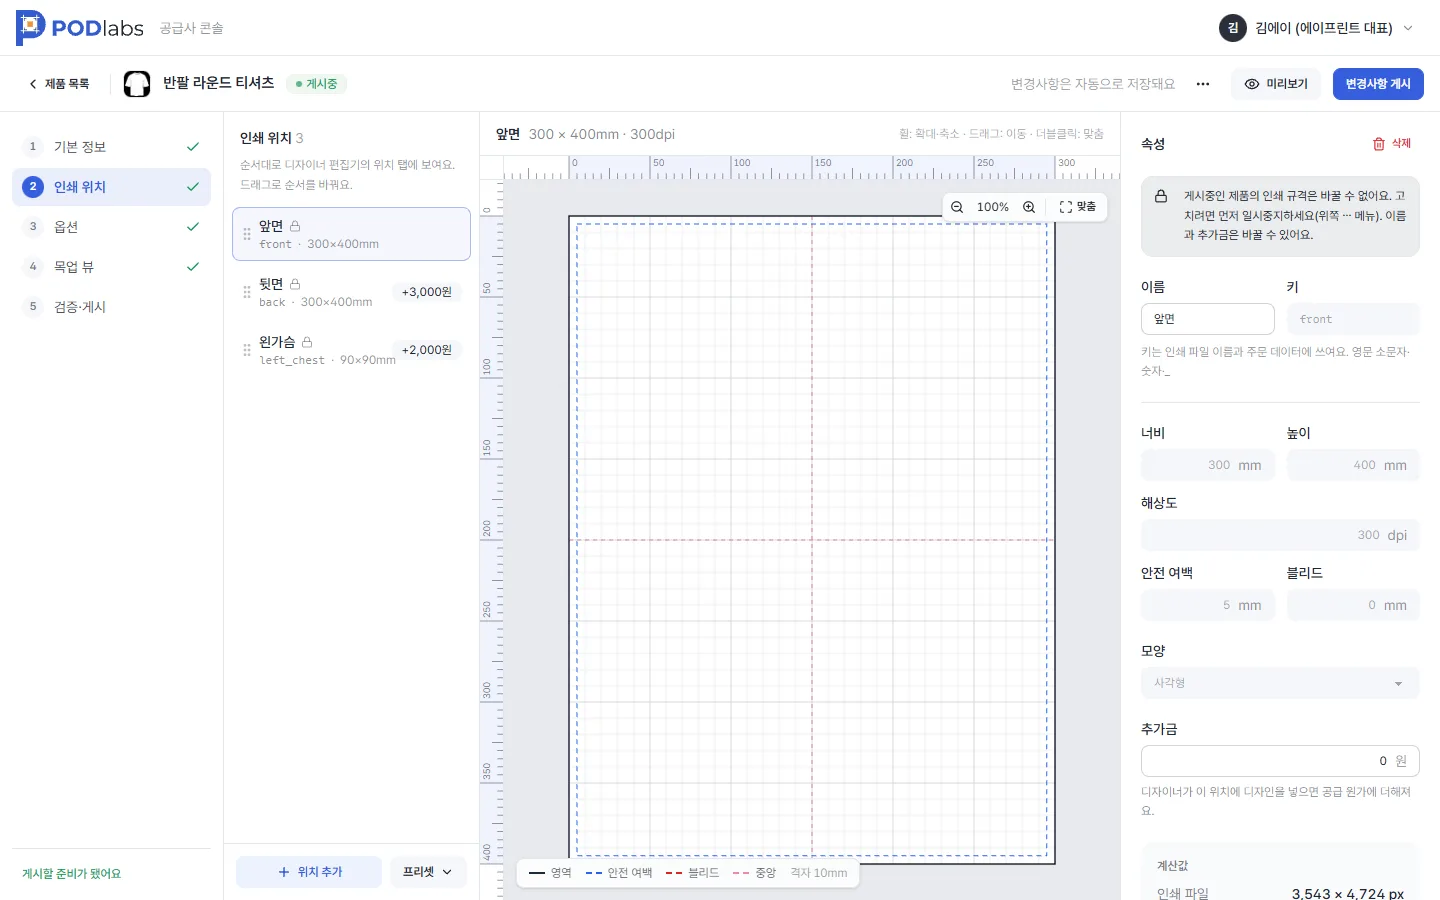Viewport: 1440px width, 900px height.
Task: Click the drag handle for 왼가슴 row
Action: click(x=247, y=350)
